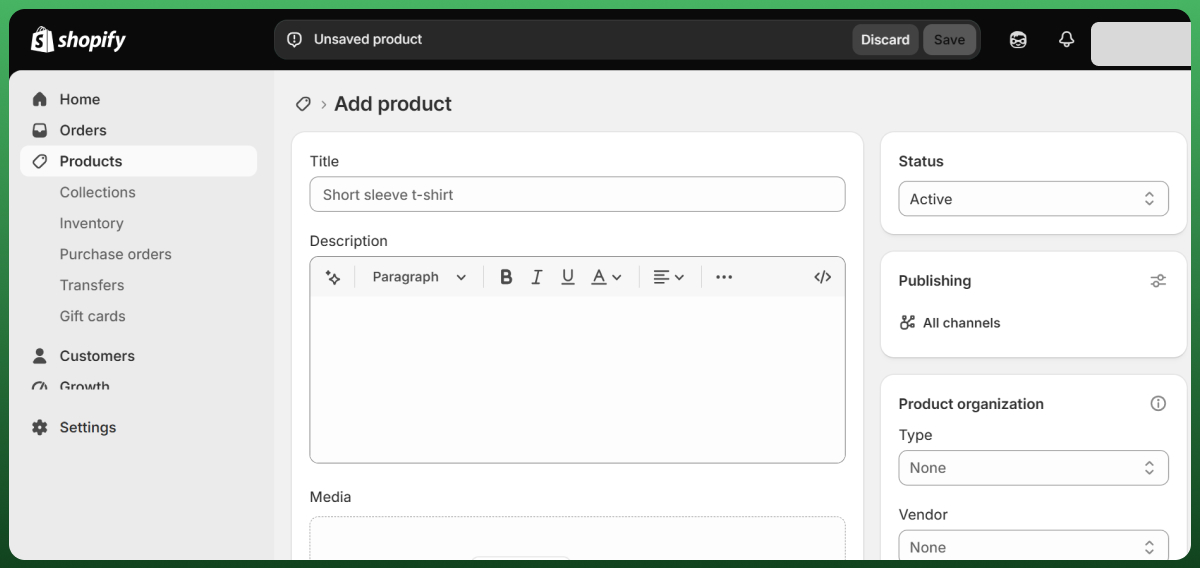Click the Add product heading

(x=393, y=104)
